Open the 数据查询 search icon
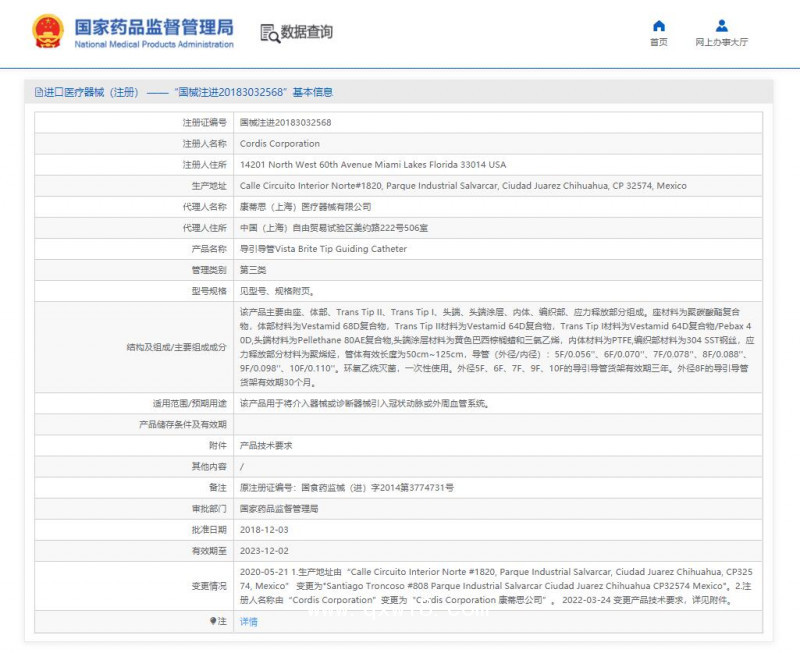The image size is (800, 653). [270, 33]
